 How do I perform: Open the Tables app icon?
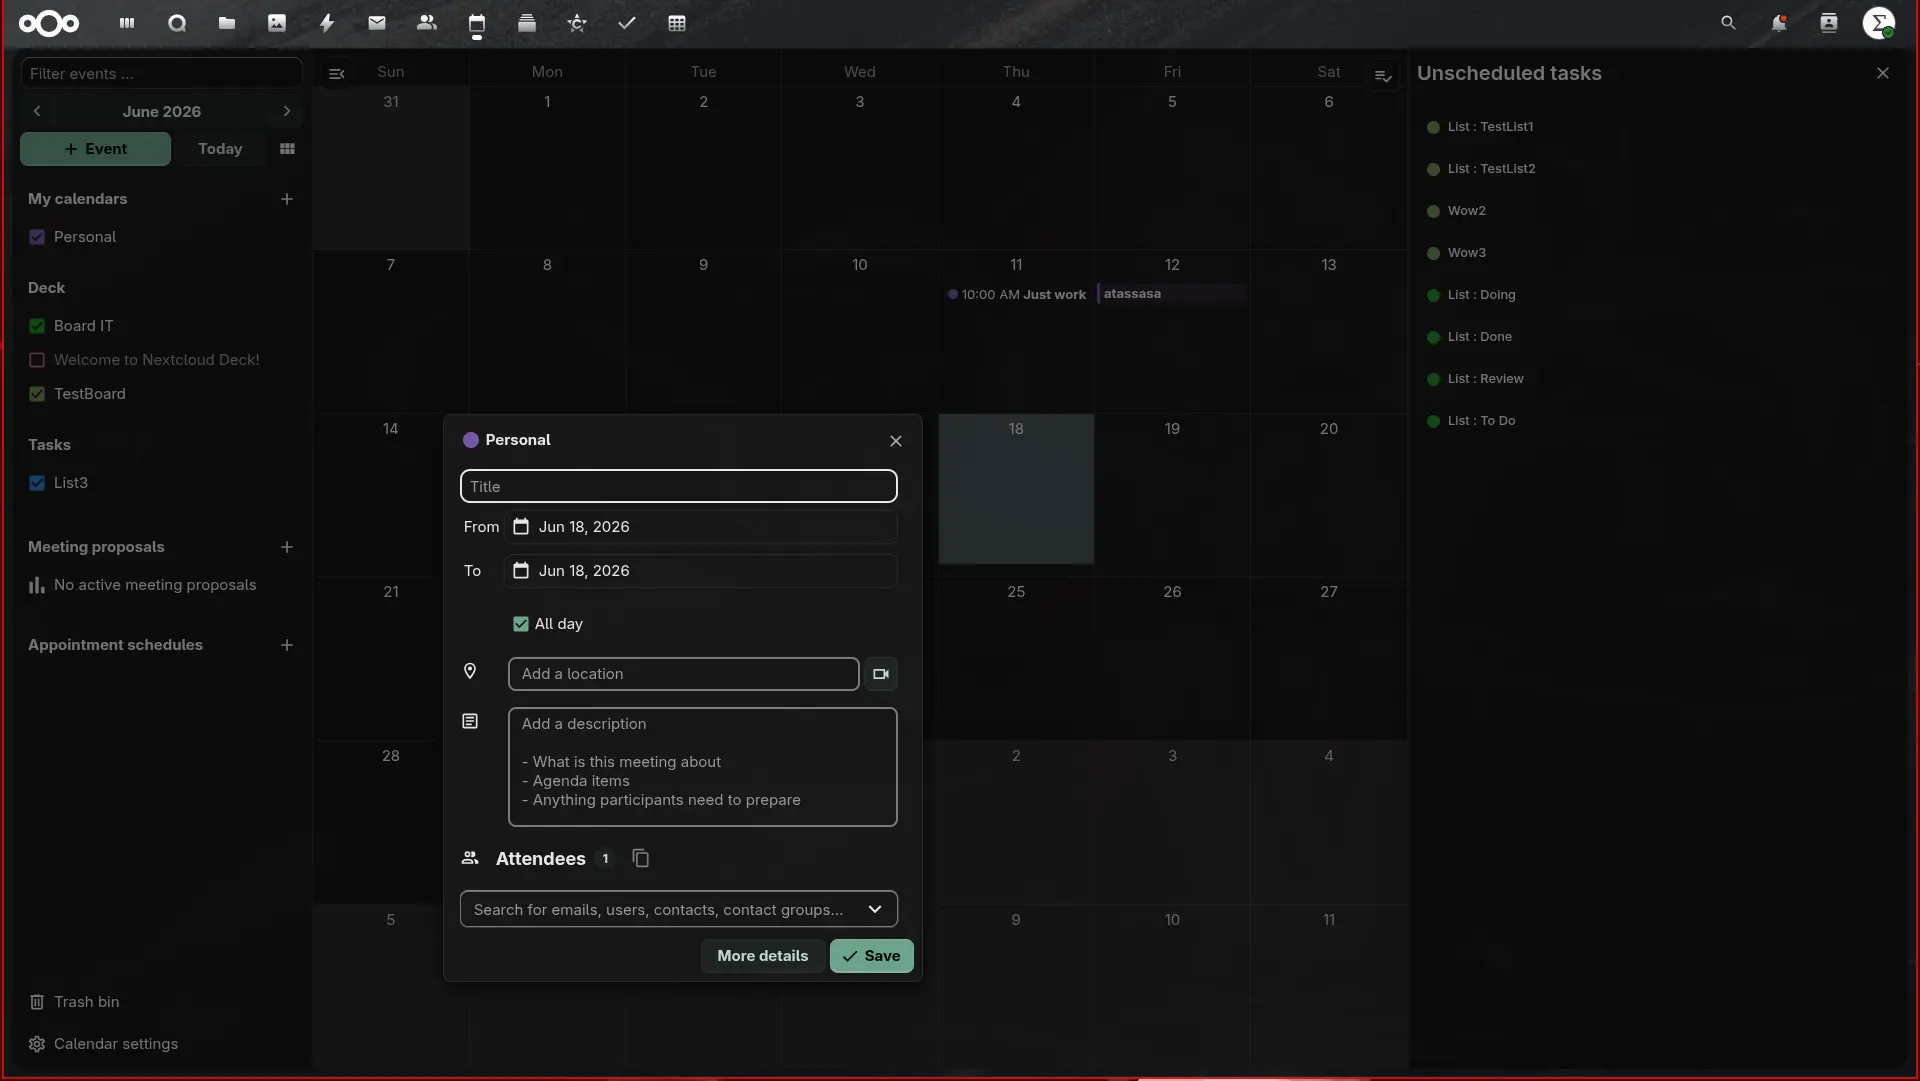coord(677,23)
